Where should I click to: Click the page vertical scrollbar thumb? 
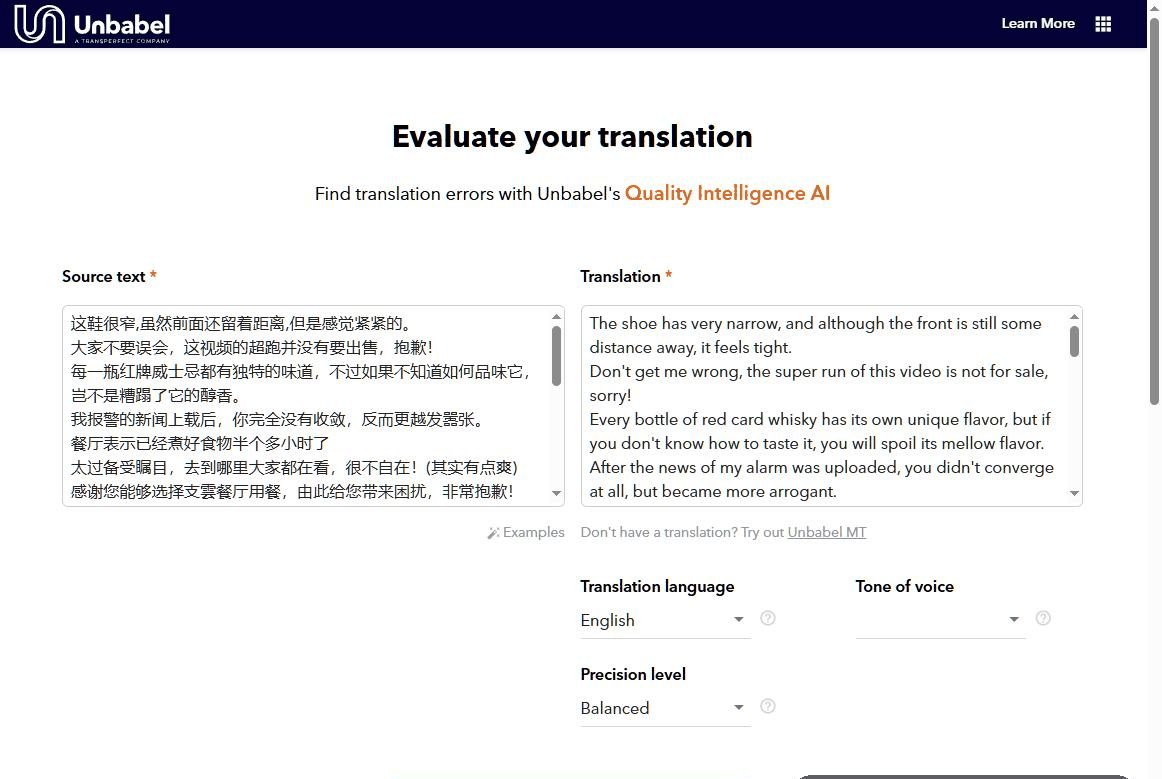[x=1154, y=211]
